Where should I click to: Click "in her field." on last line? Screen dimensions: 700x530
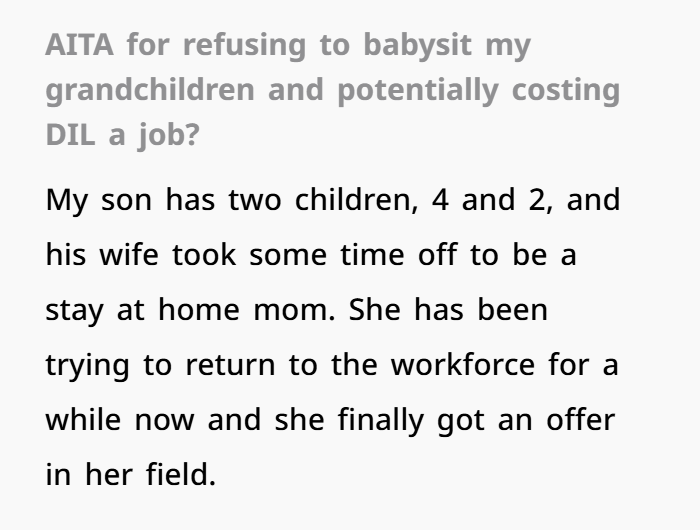[131, 474]
